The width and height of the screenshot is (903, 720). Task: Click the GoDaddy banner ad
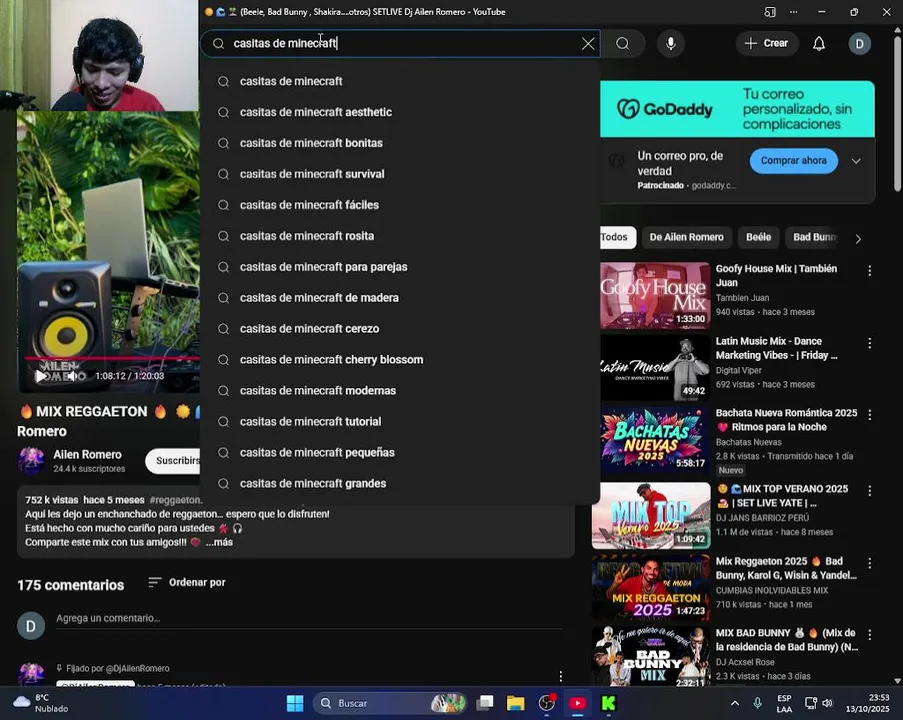pos(737,109)
